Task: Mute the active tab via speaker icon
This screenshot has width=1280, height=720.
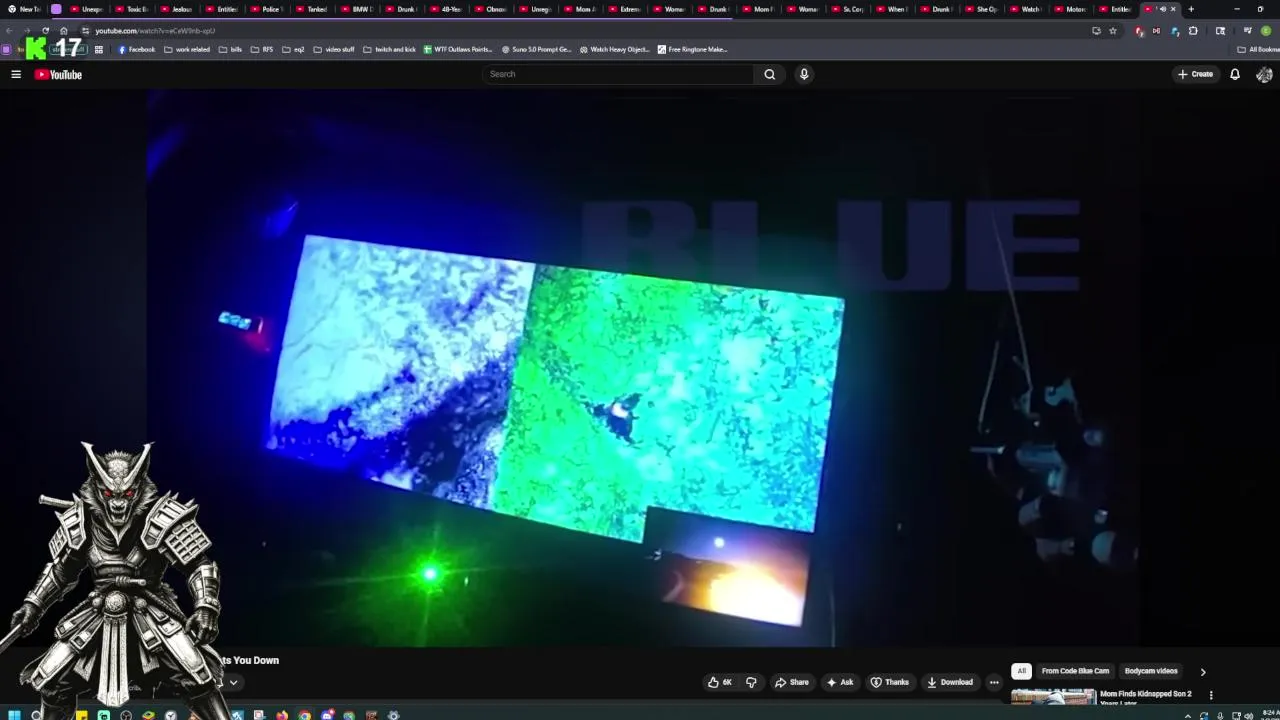Action: [x=1162, y=9]
